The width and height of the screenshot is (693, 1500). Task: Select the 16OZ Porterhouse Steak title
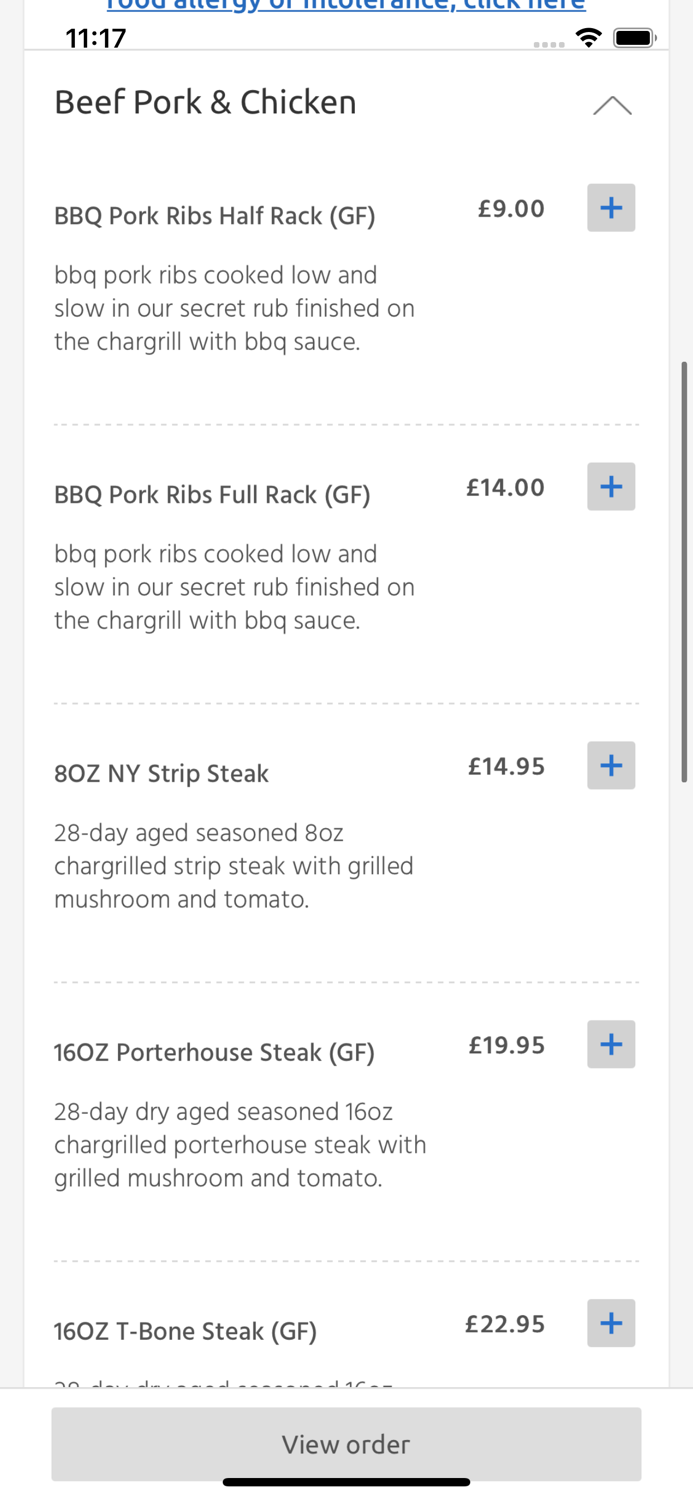[214, 1053]
